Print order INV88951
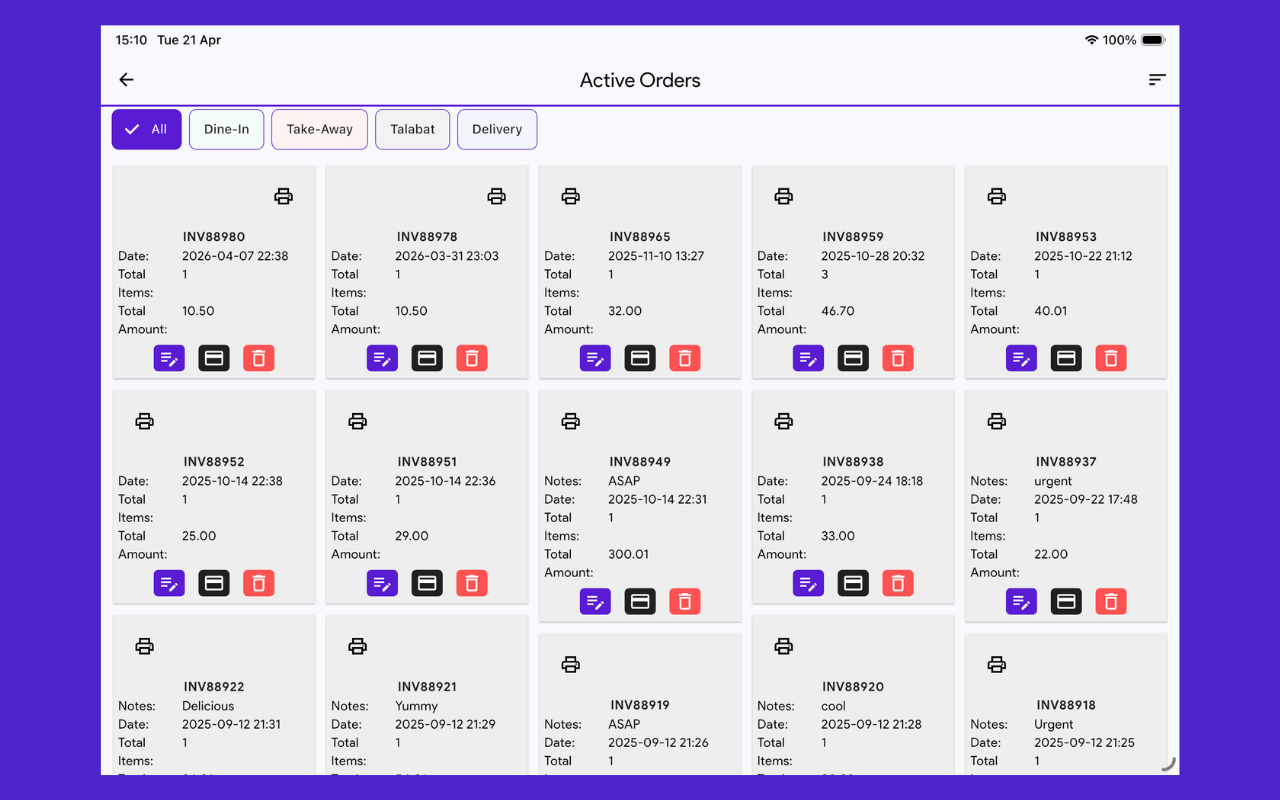This screenshot has height=800, width=1280. [358, 421]
